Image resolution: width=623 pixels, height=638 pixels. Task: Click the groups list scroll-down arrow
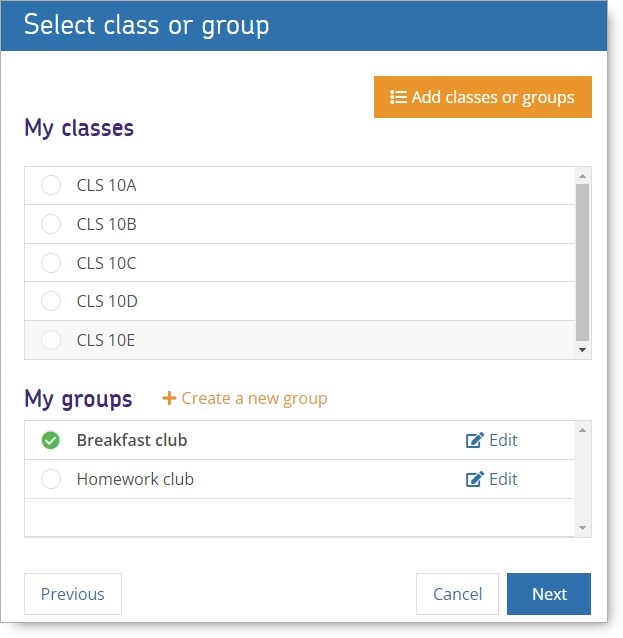582,528
